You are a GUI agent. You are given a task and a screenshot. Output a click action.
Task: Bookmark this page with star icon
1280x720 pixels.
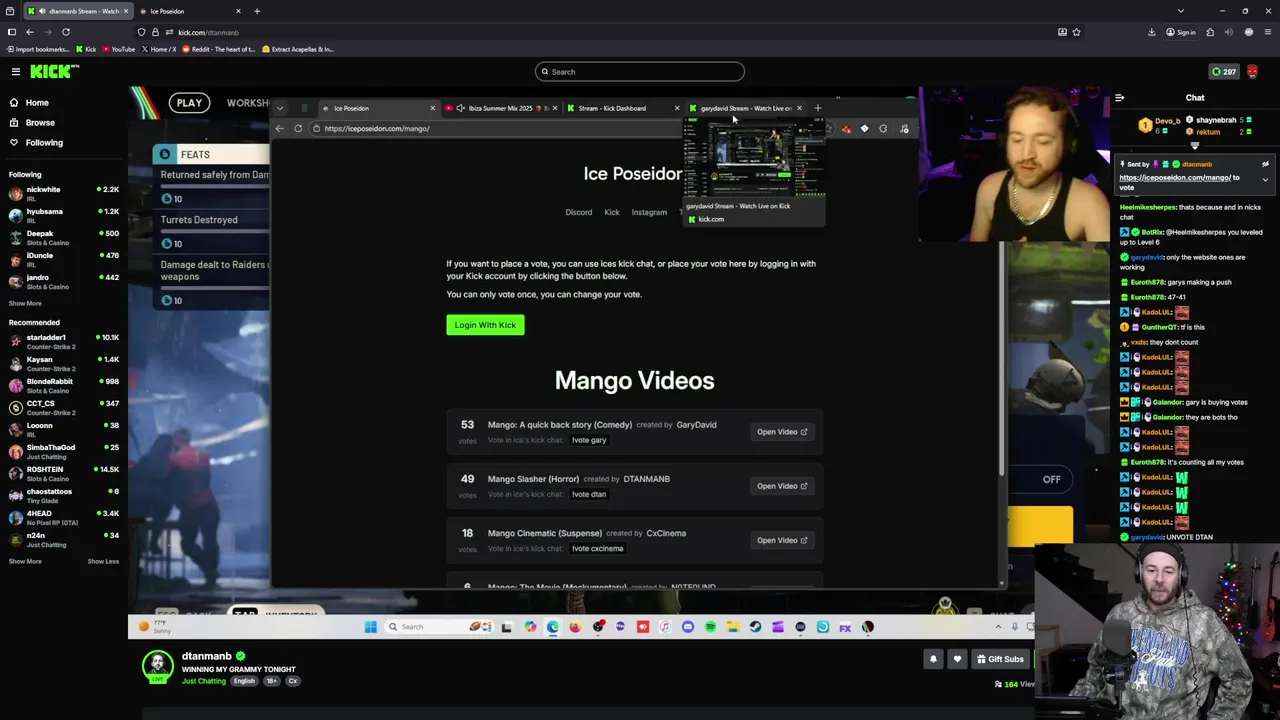coord(1076,32)
